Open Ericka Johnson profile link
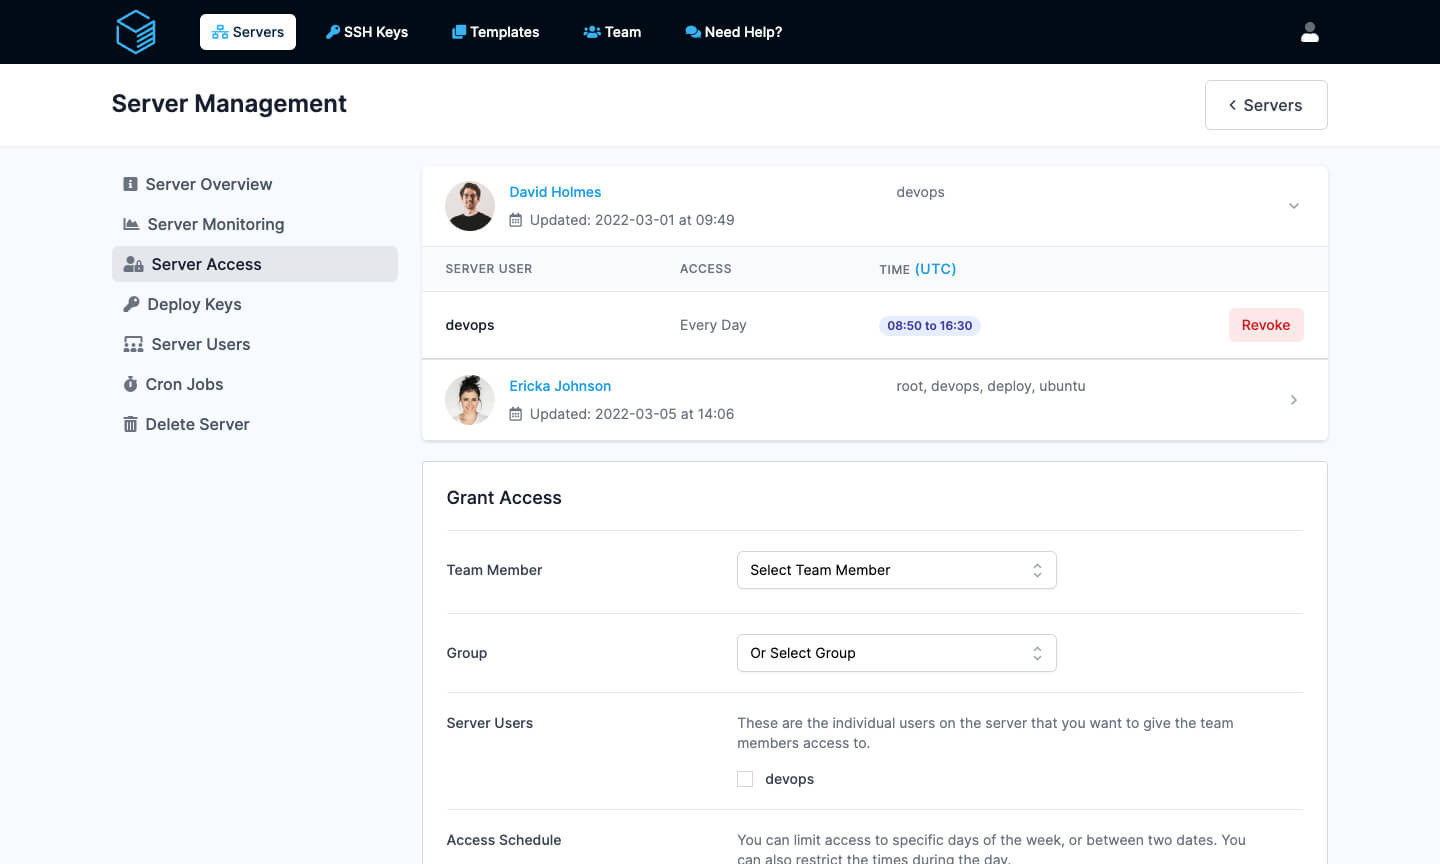The image size is (1440, 864). click(x=560, y=386)
